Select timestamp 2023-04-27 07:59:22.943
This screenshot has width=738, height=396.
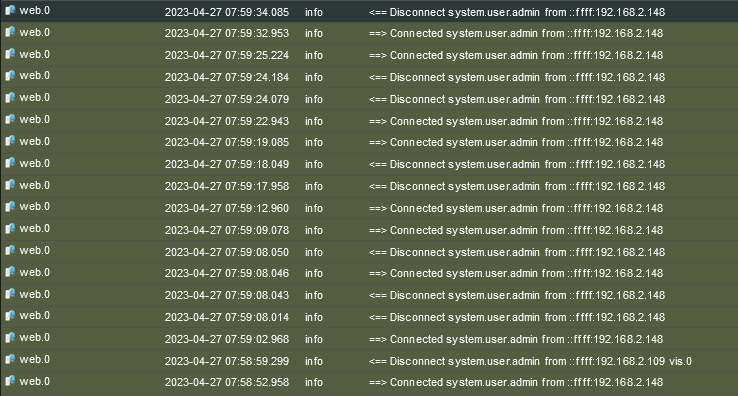pyautogui.click(x=227, y=121)
